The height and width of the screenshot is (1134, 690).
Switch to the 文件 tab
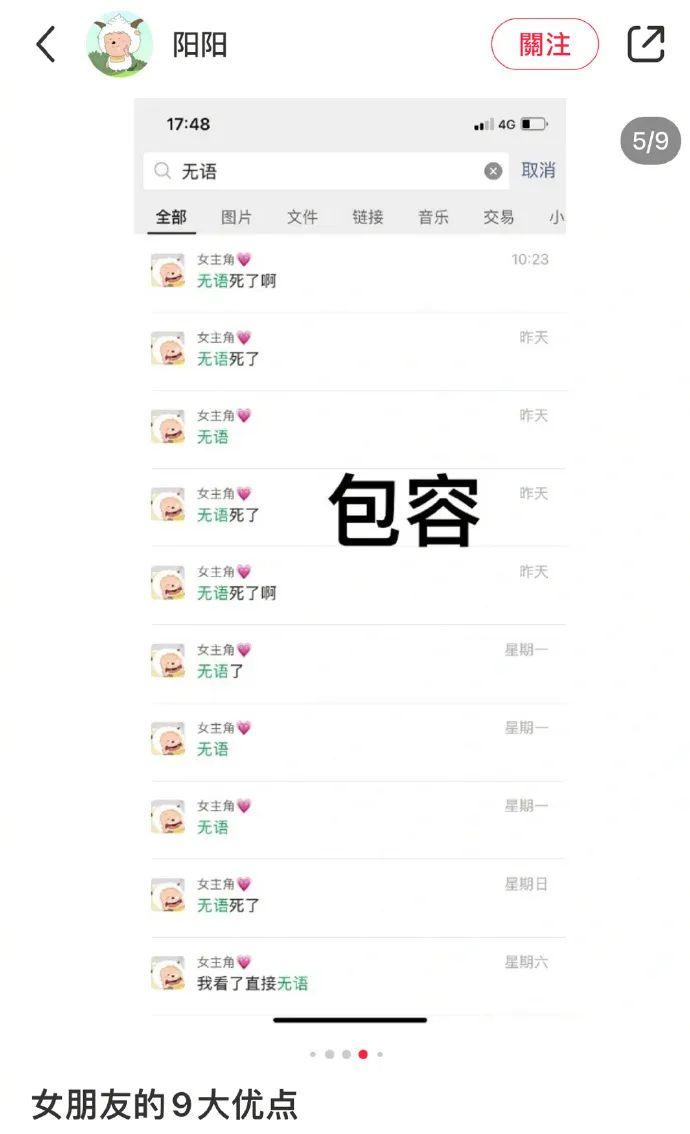(302, 217)
